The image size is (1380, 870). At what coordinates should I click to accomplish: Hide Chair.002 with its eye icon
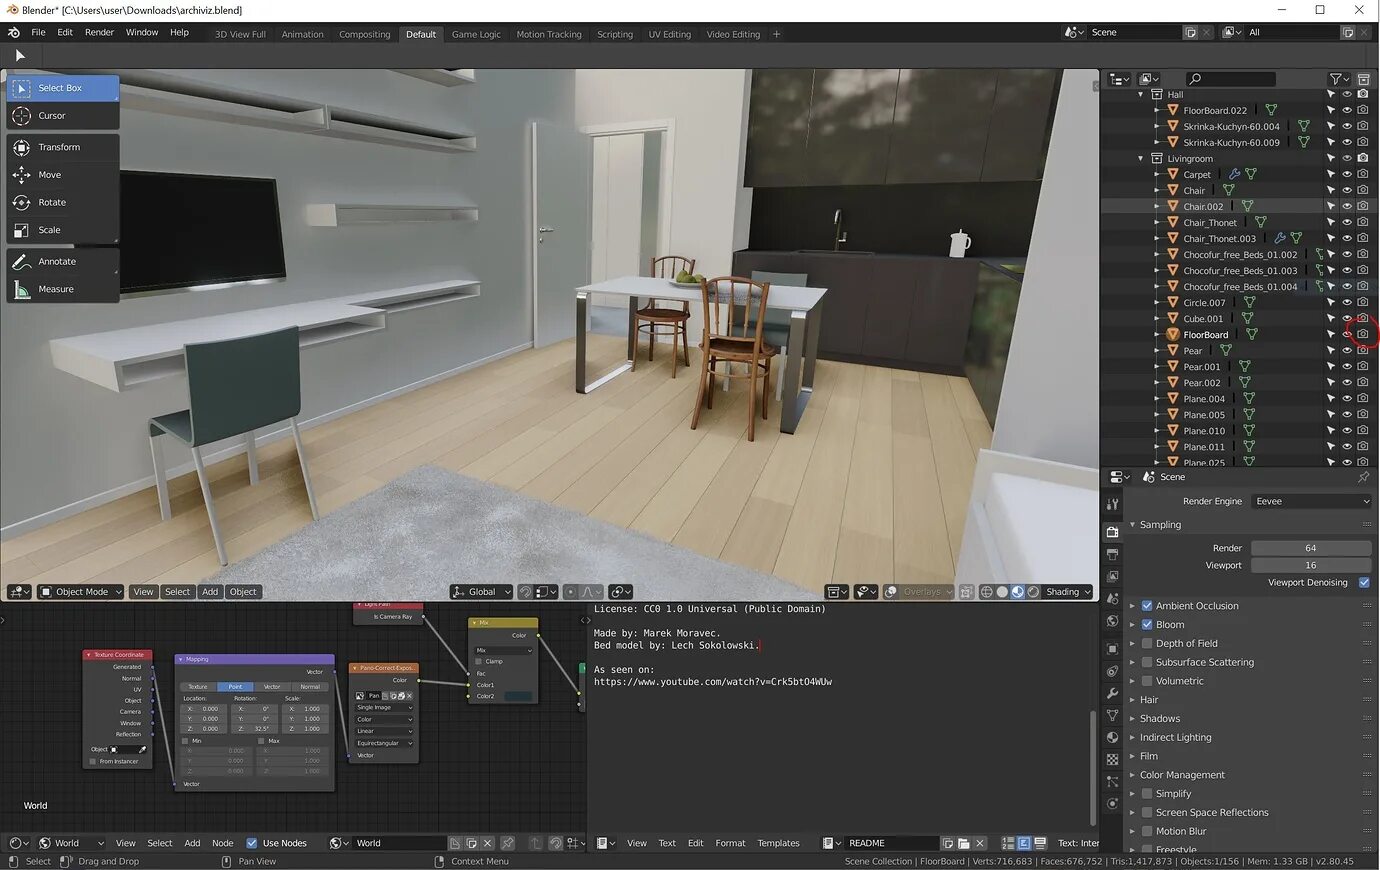pyautogui.click(x=1346, y=206)
